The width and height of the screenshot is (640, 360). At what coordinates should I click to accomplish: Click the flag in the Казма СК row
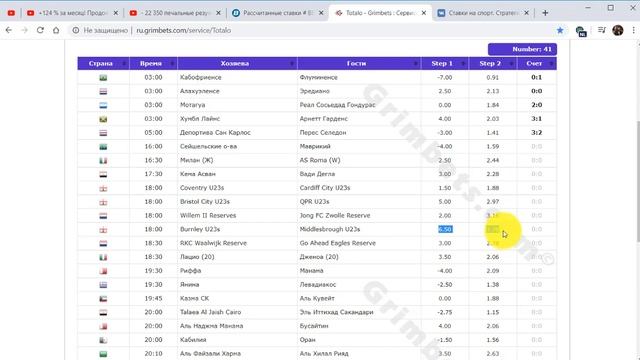(x=103, y=299)
